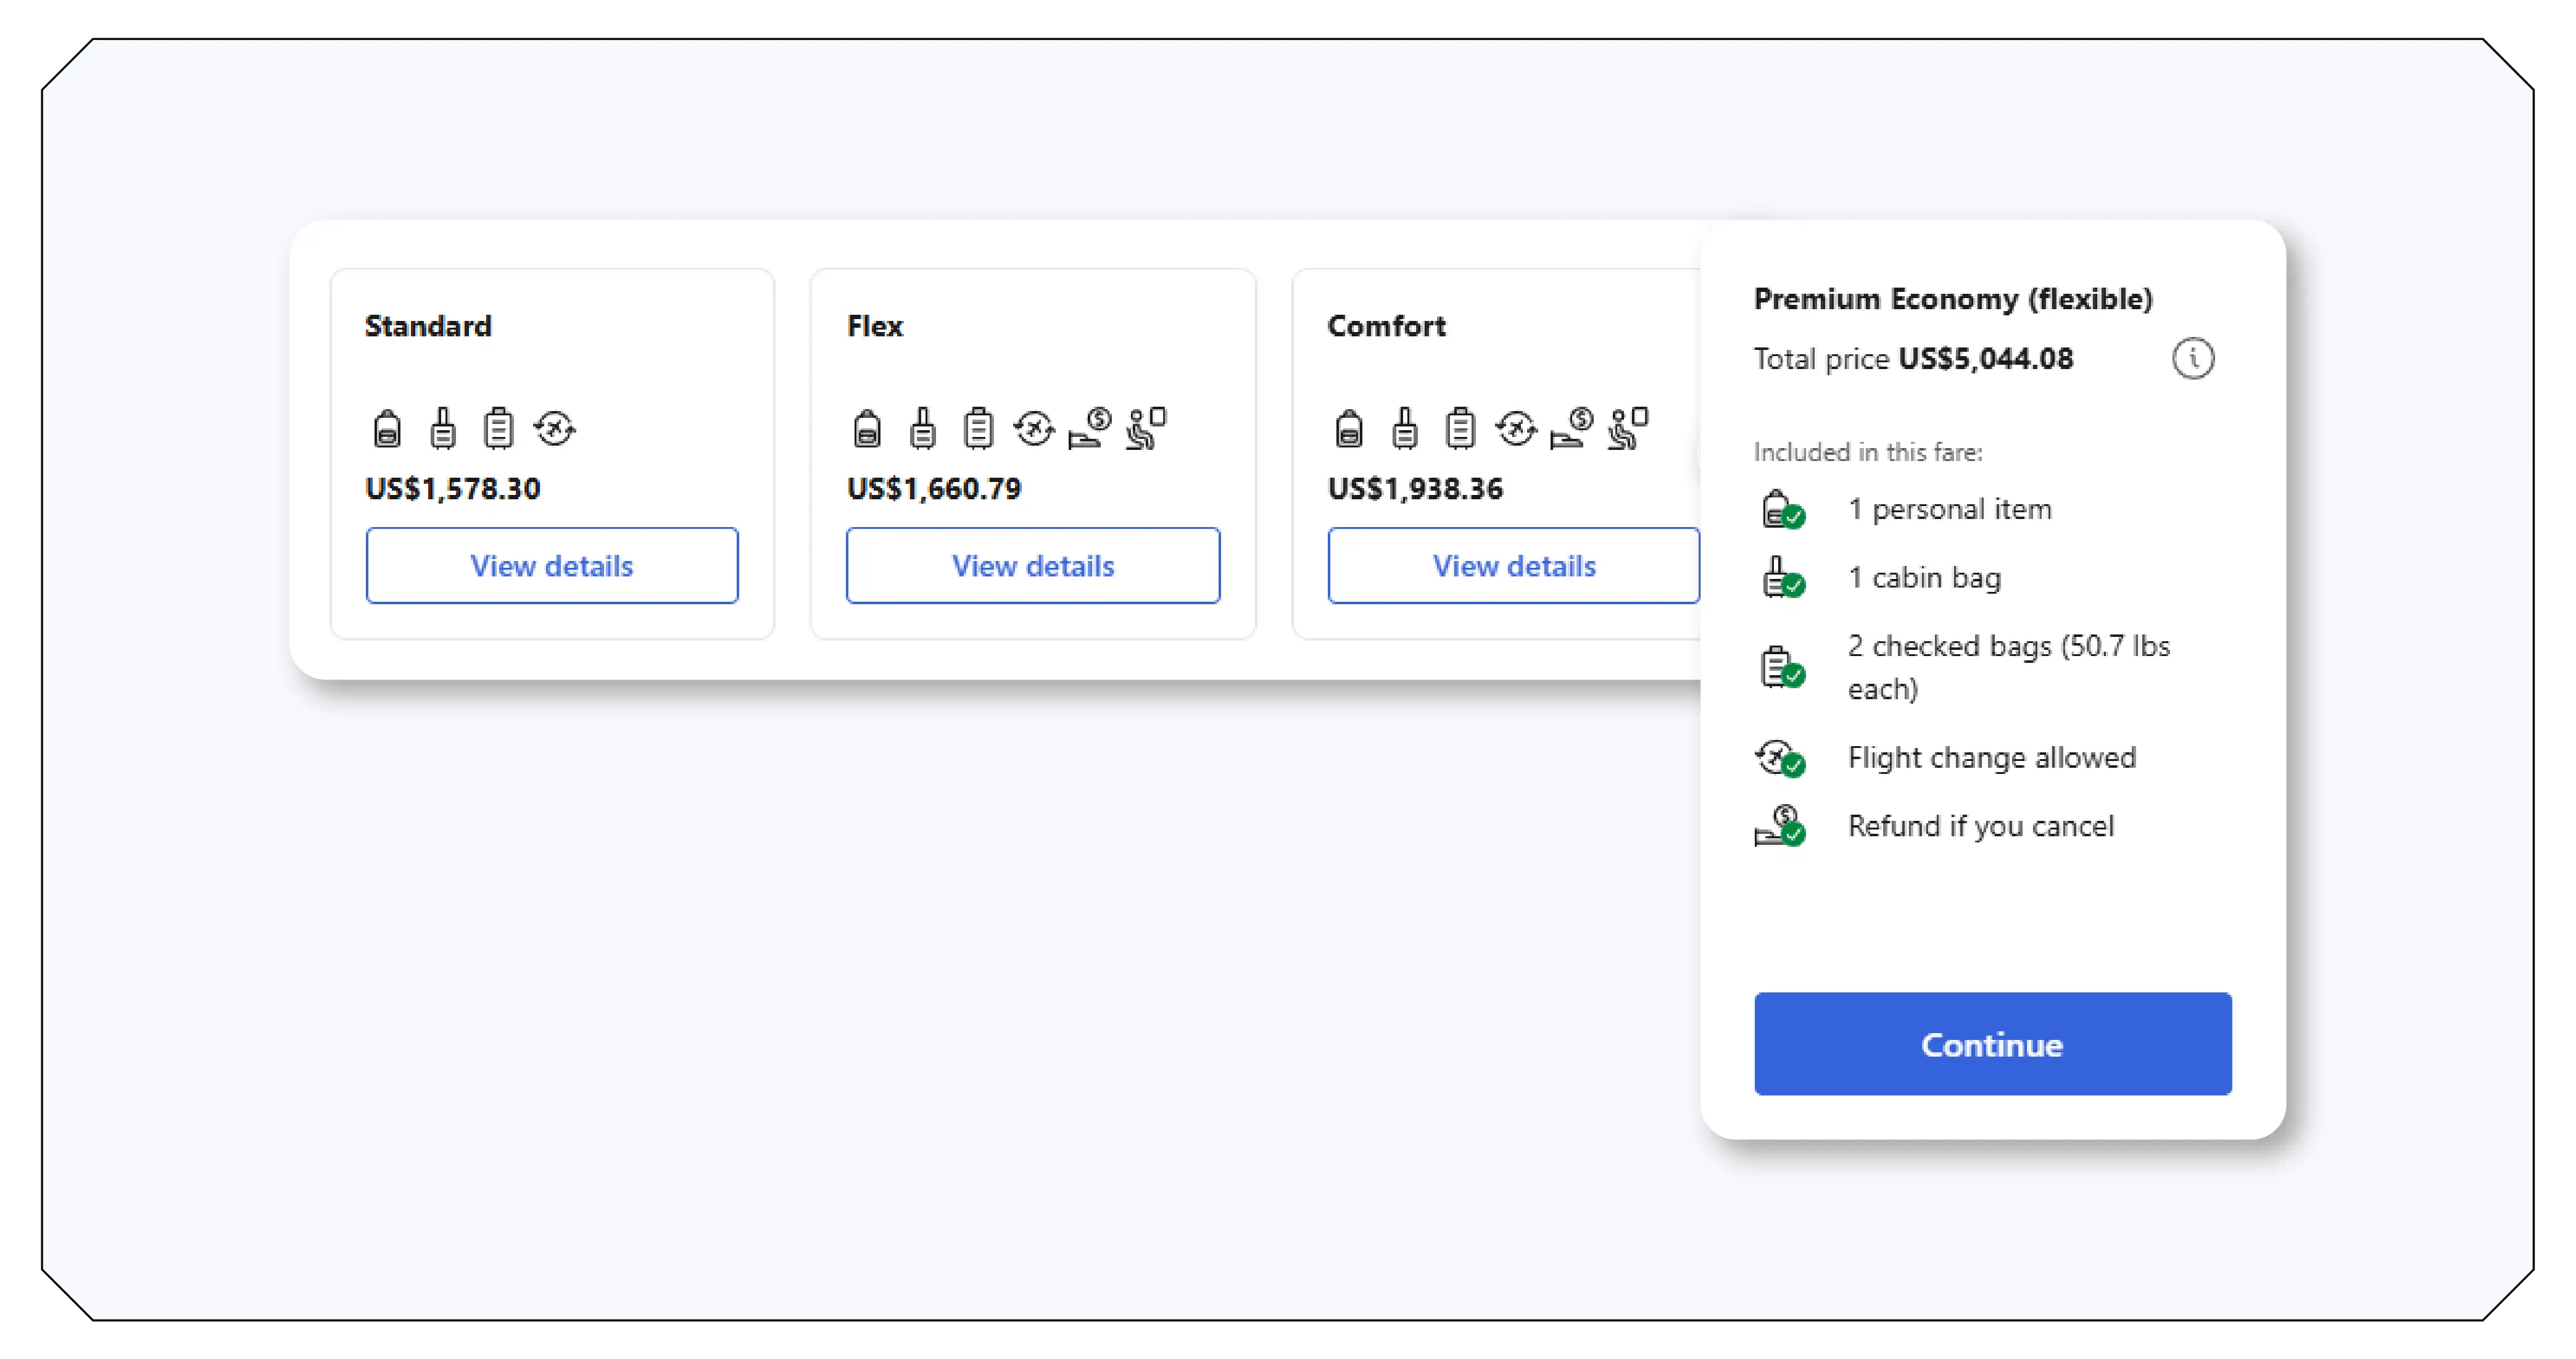Click the checked bag icon in Comfort card
This screenshot has width=2576, height=1359.
point(1460,429)
